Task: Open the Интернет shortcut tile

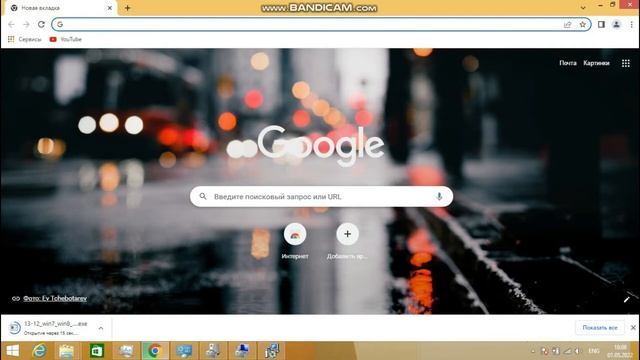Action: tap(295, 241)
